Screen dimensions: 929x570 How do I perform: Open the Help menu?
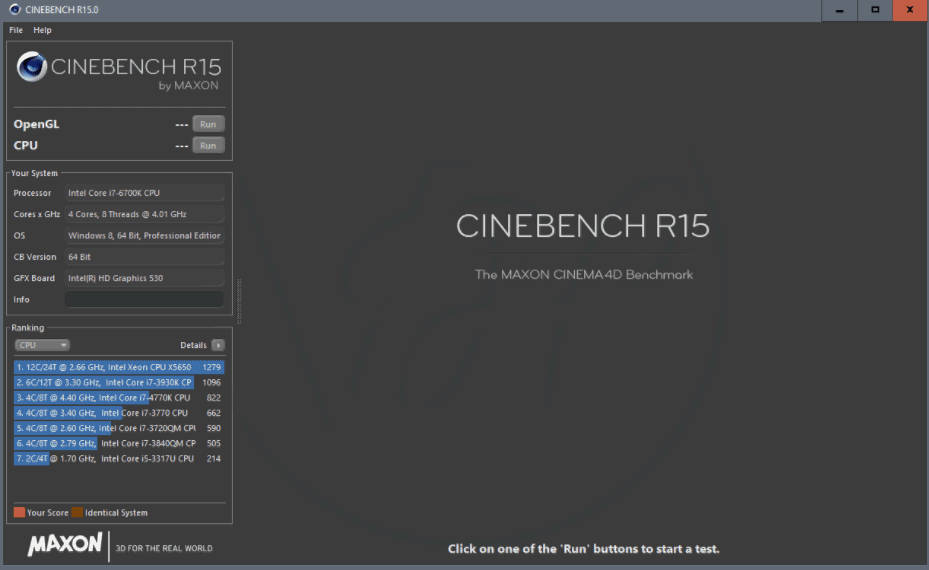pyautogui.click(x=42, y=30)
